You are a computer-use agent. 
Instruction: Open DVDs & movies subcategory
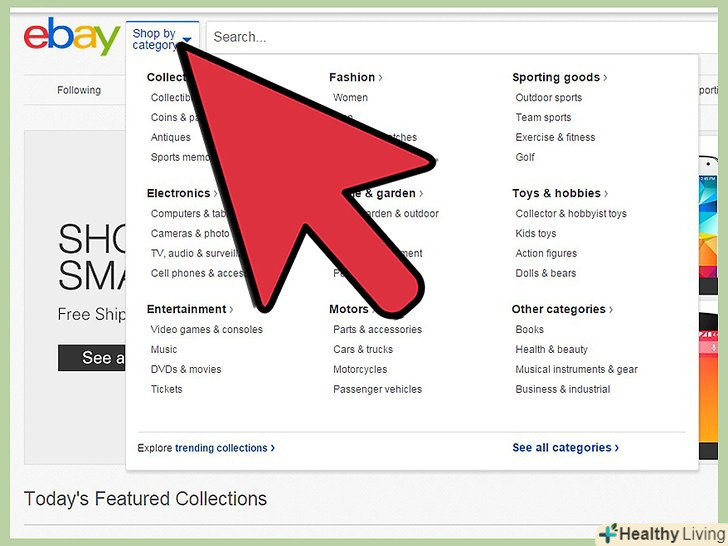point(186,370)
